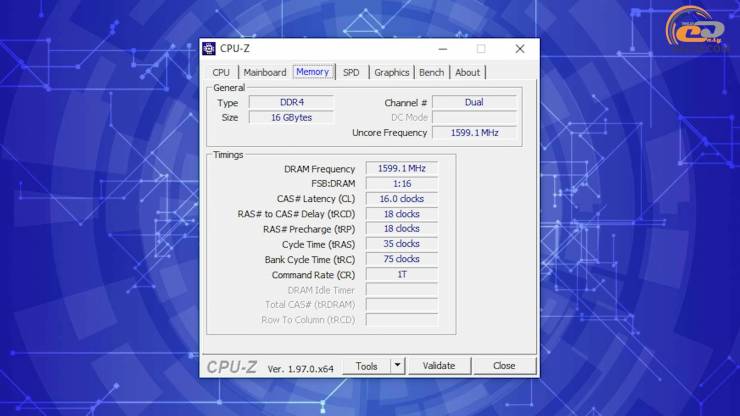Click the DRAM Frequency 1599.1 MHz value
Image resolution: width=740 pixels, height=416 pixels.
click(402, 169)
